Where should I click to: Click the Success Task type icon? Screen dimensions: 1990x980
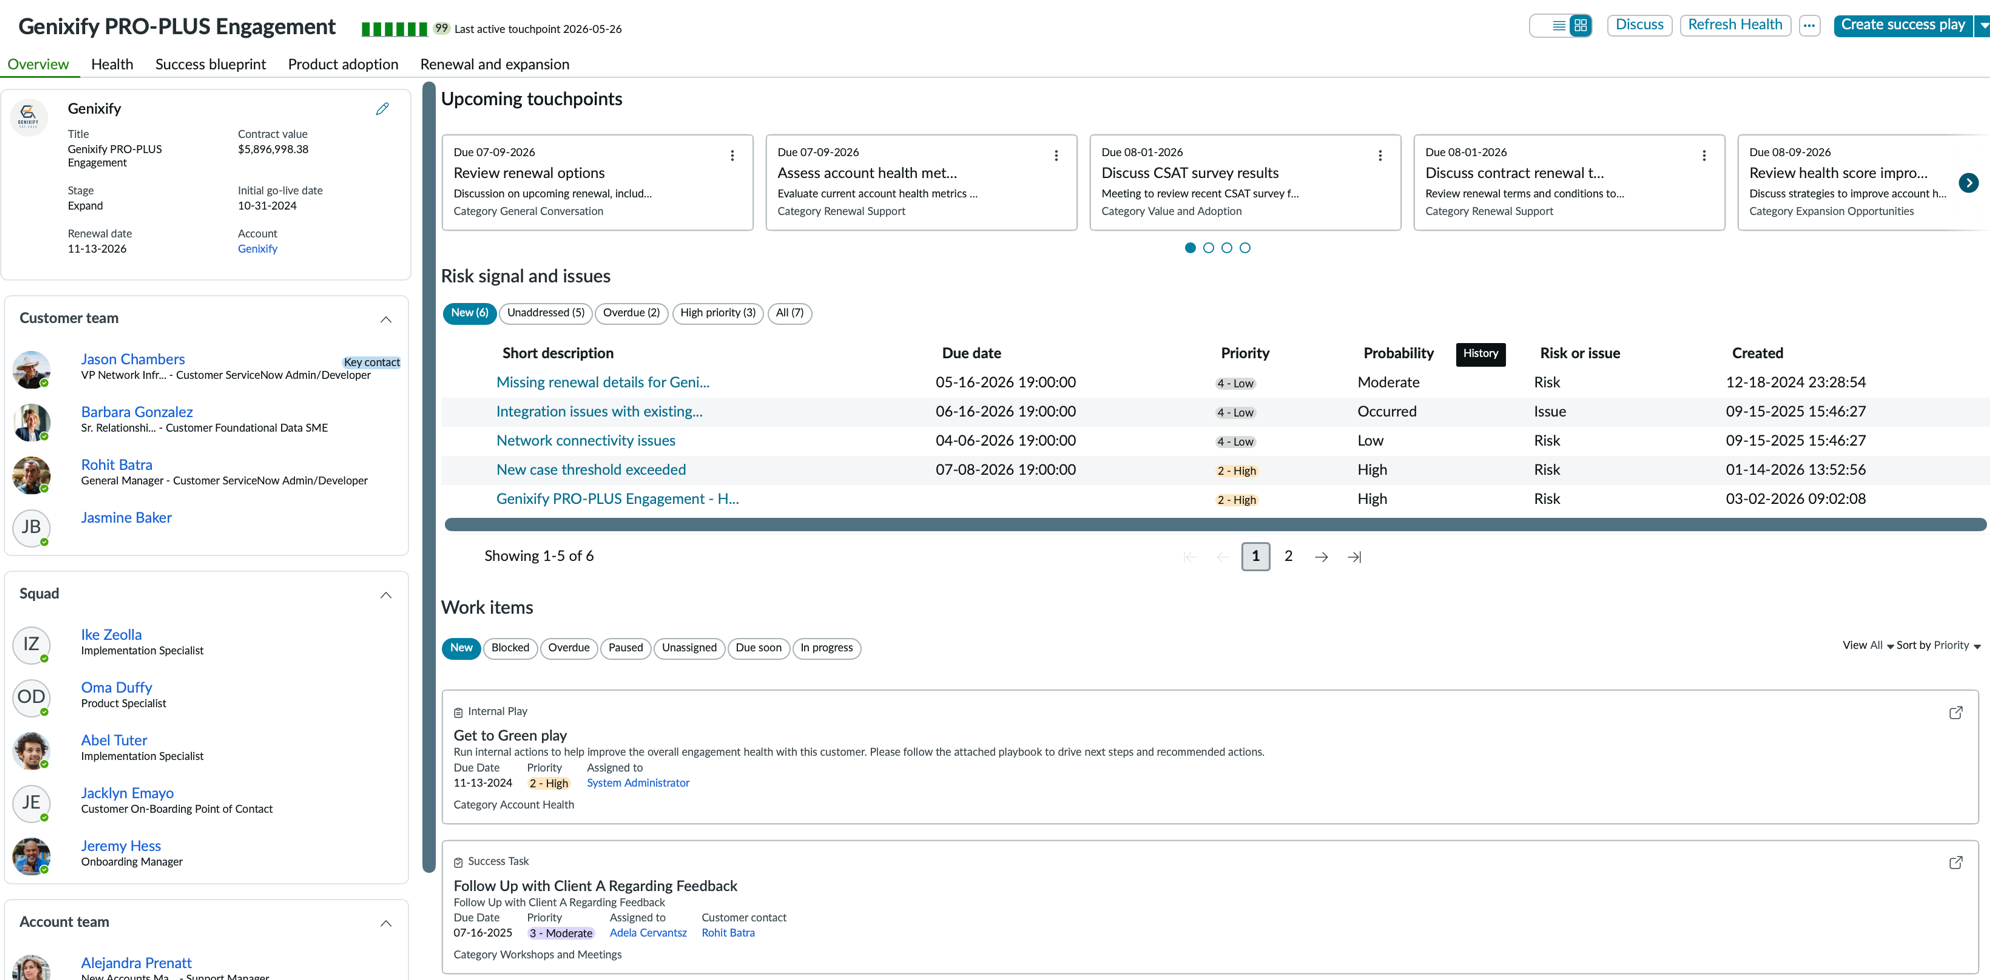[458, 862]
